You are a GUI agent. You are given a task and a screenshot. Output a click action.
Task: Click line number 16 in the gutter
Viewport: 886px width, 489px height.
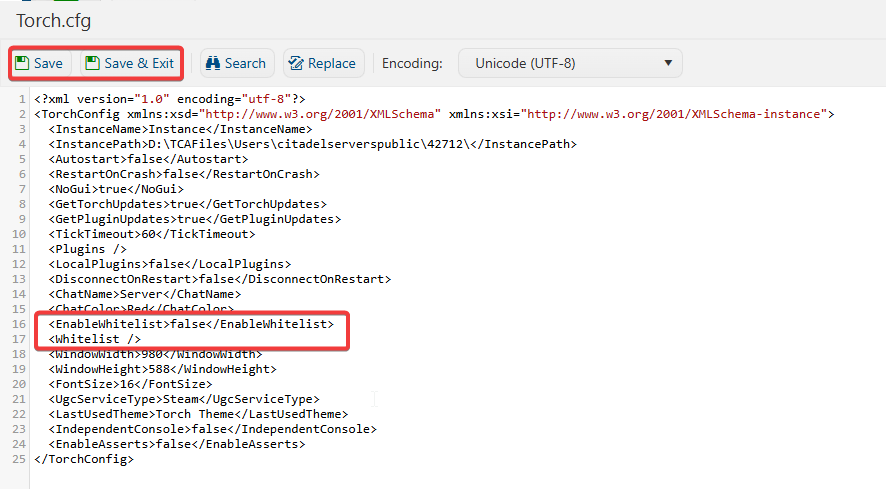click(x=19, y=324)
